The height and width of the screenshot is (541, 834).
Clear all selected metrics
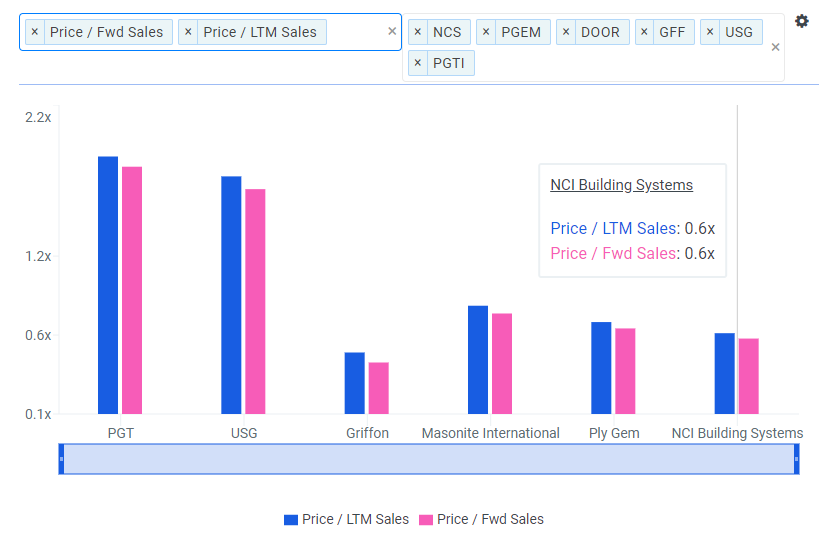(392, 32)
